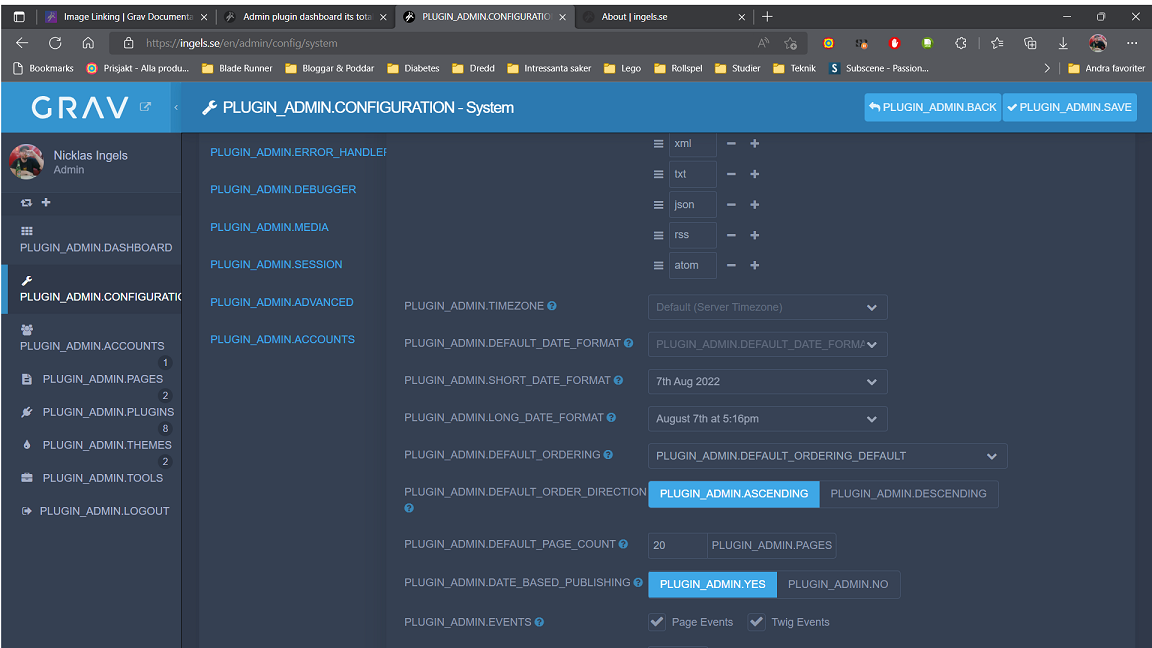Open browser extensions puzzle icon
The width and height of the screenshot is (1152, 648).
(961, 43)
